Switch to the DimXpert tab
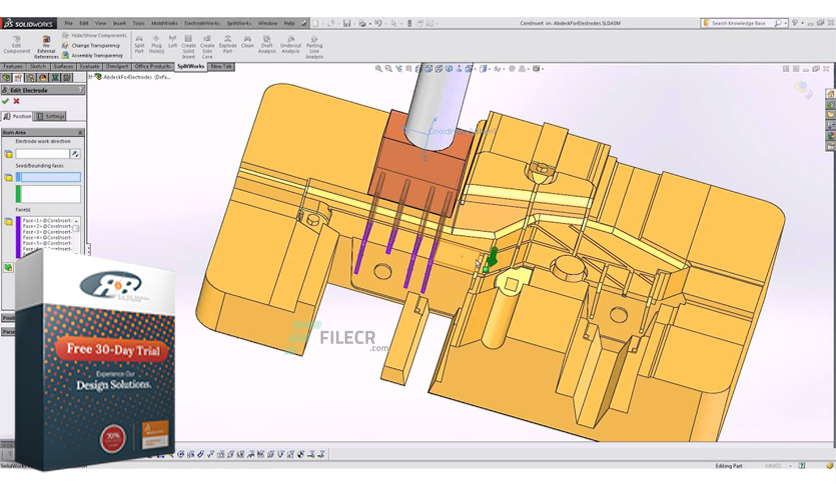The height and width of the screenshot is (484, 836). coord(117,67)
